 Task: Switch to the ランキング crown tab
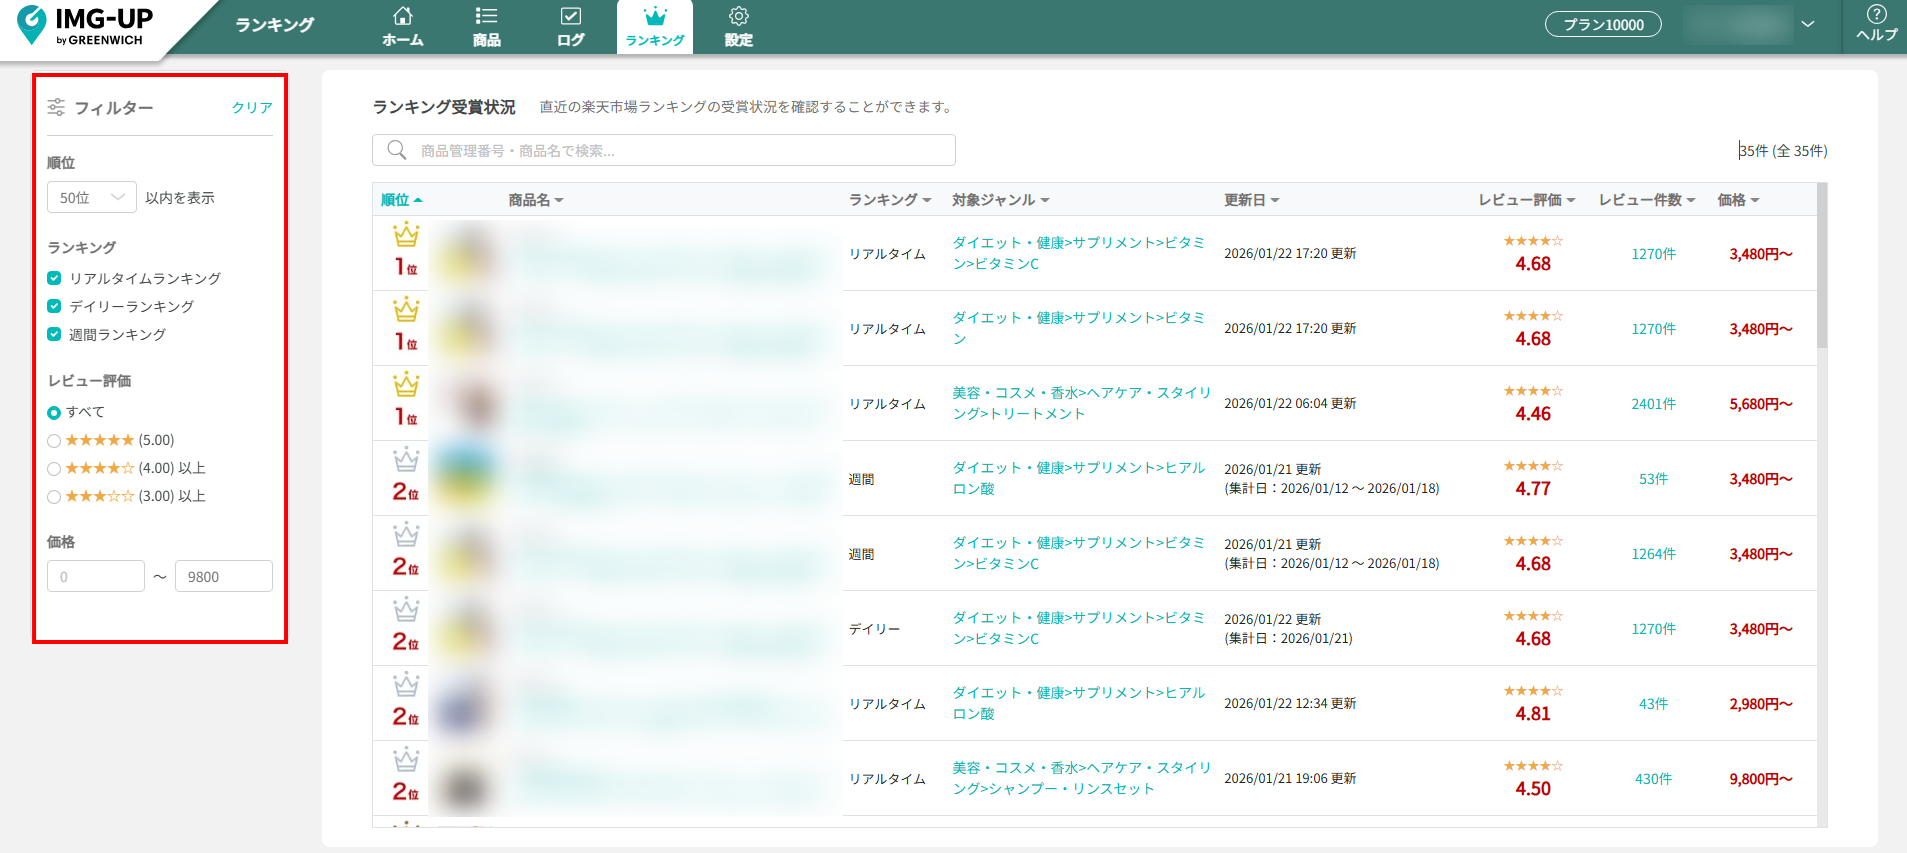click(655, 26)
